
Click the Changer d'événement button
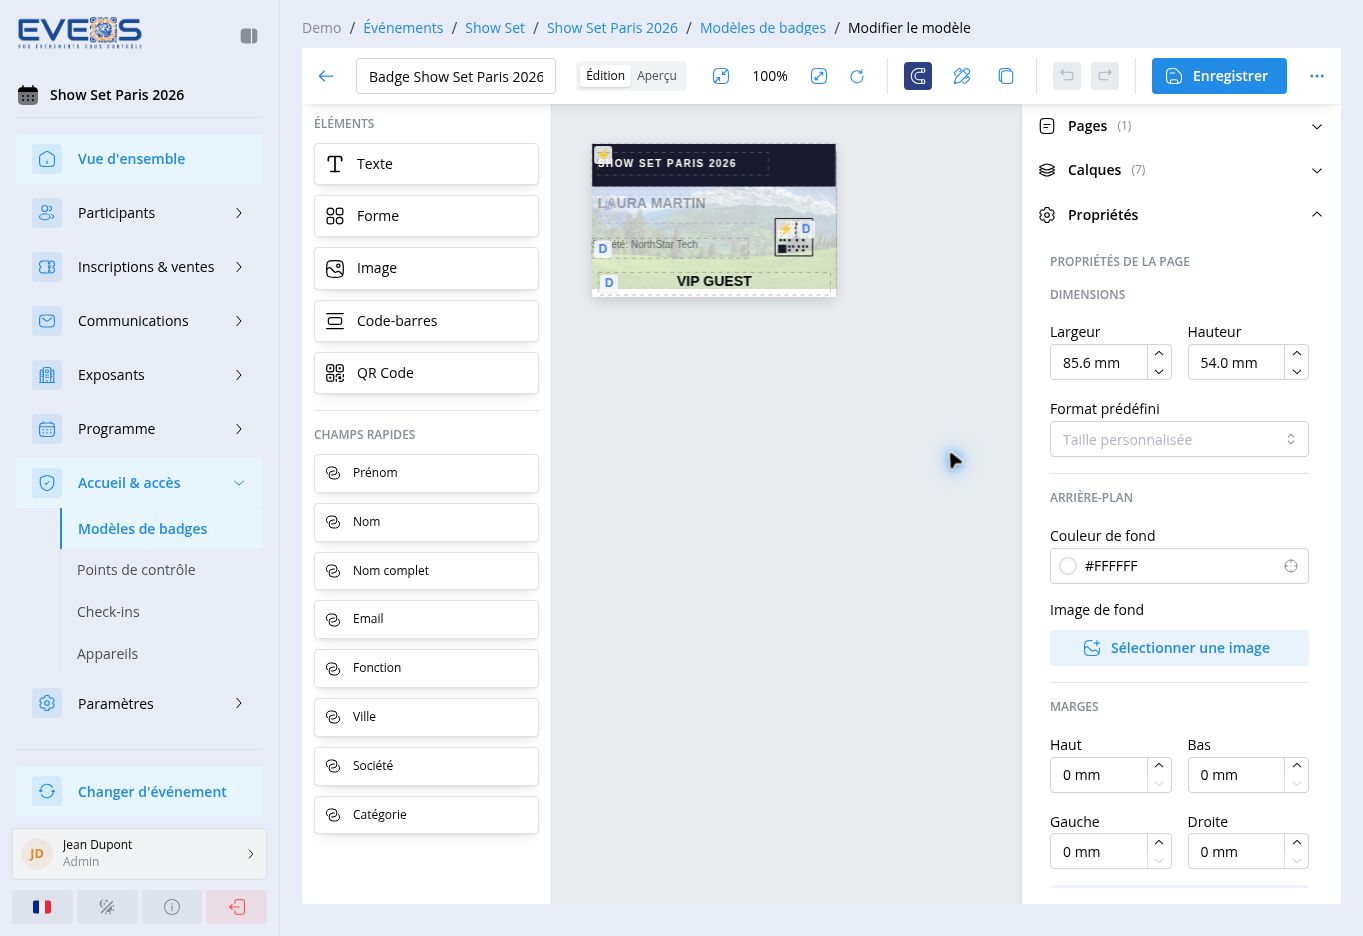(x=139, y=792)
